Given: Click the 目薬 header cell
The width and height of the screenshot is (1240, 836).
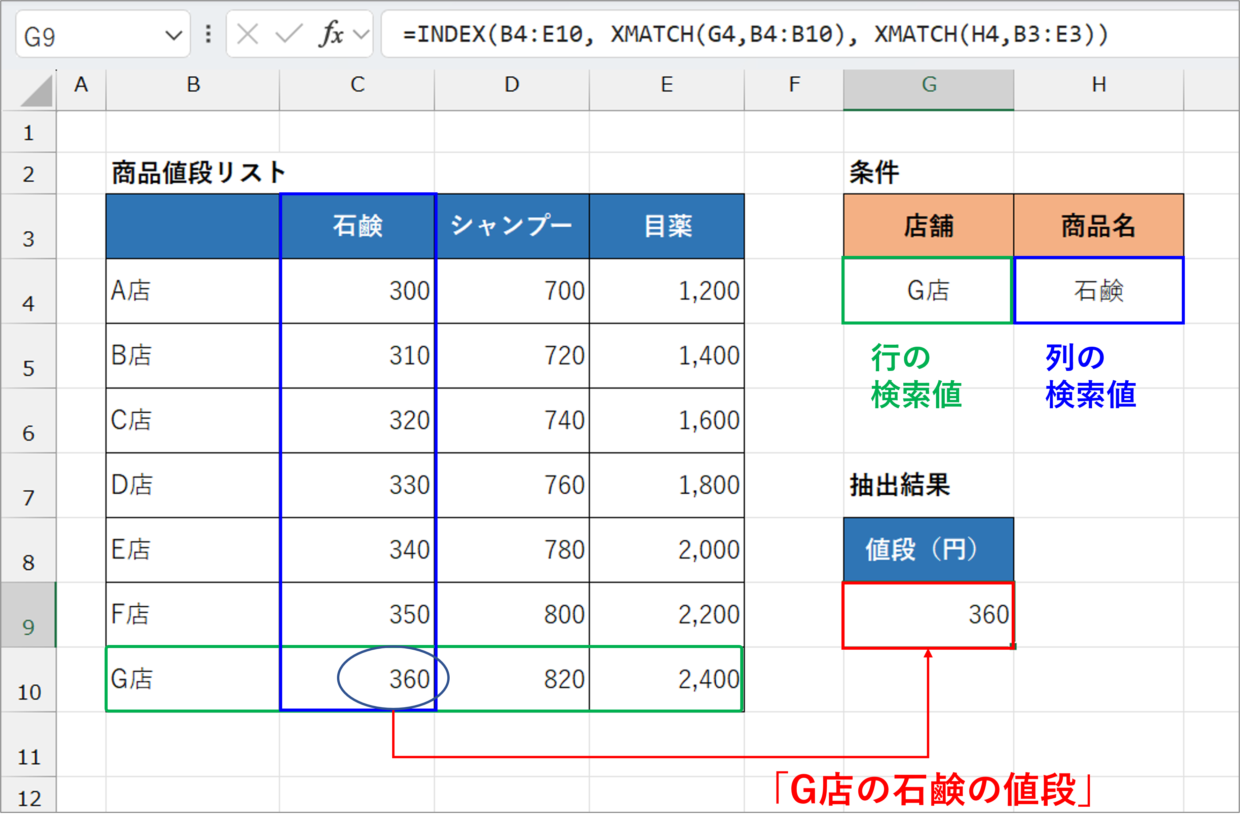Looking at the screenshot, I should pos(666,226).
